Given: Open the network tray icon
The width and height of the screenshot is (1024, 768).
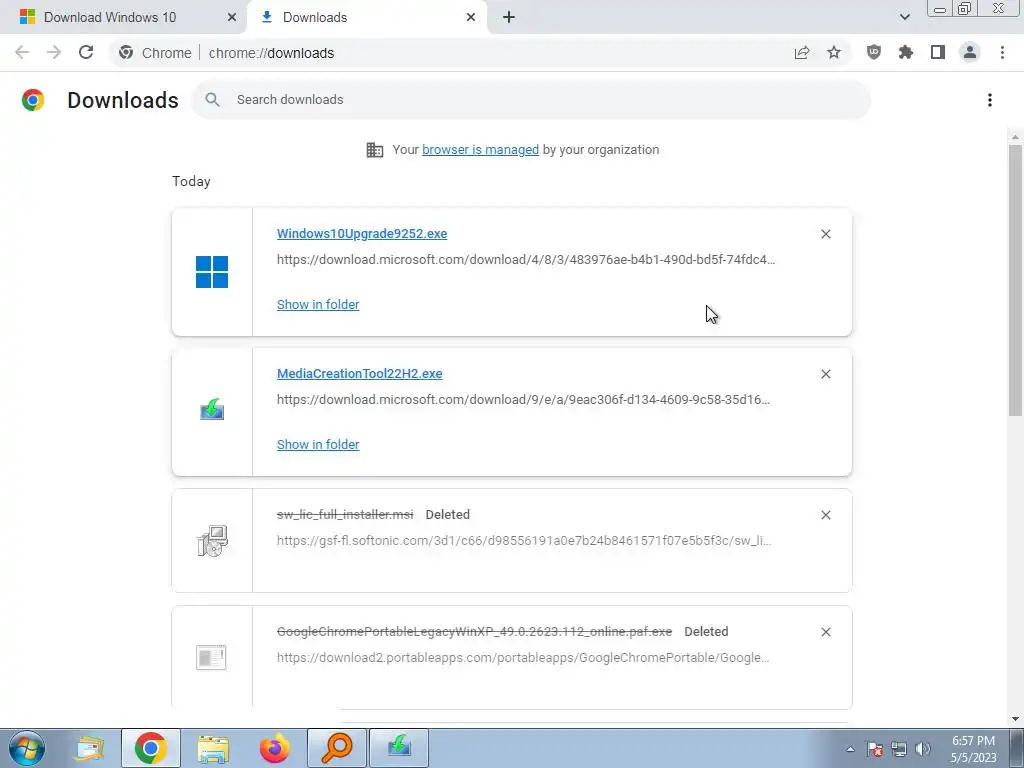Looking at the screenshot, I should (x=899, y=749).
